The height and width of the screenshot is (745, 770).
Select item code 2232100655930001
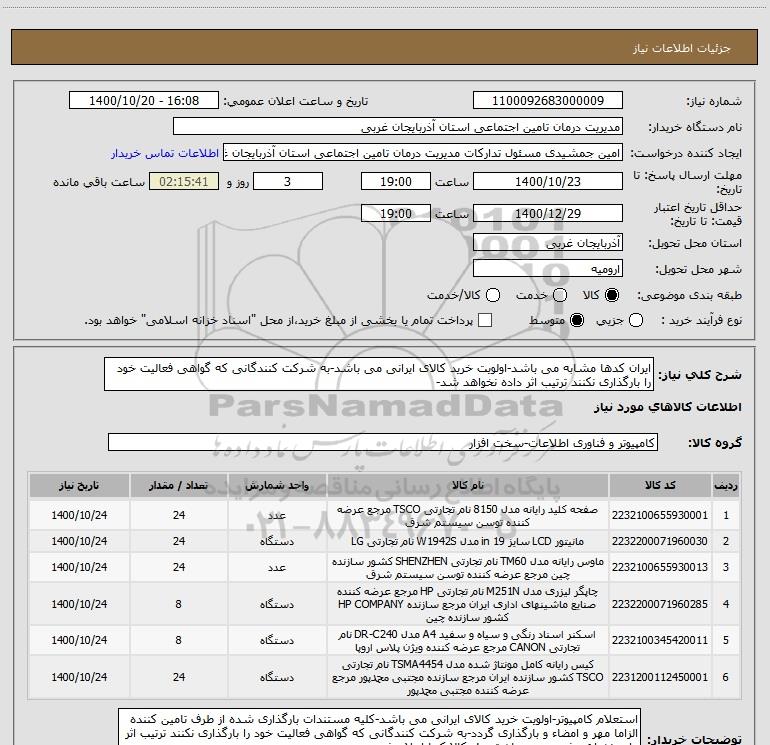[x=660, y=515]
